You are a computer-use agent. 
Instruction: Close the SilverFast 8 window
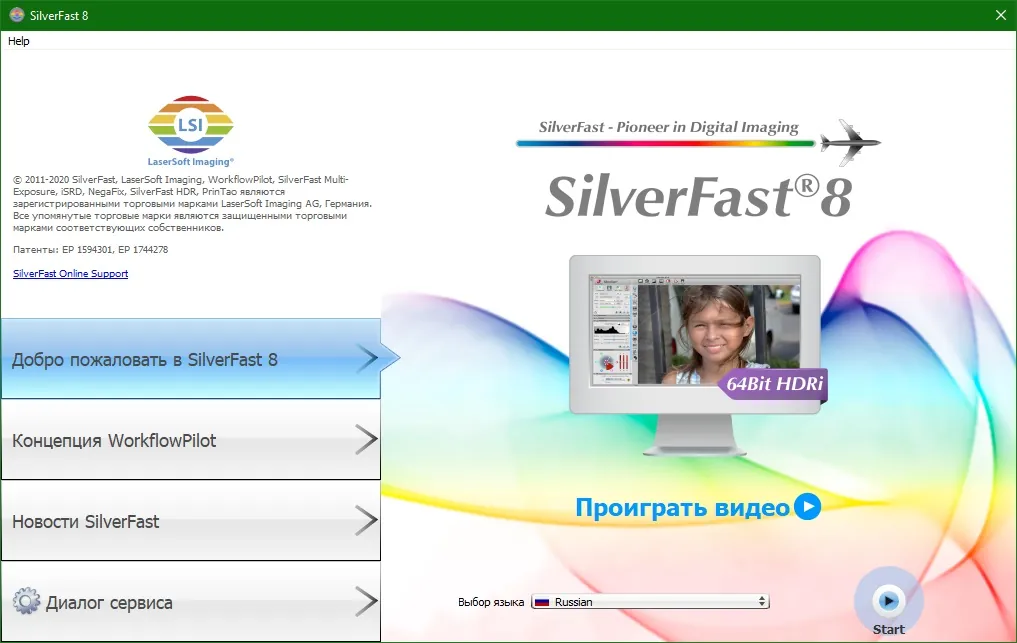1001,15
